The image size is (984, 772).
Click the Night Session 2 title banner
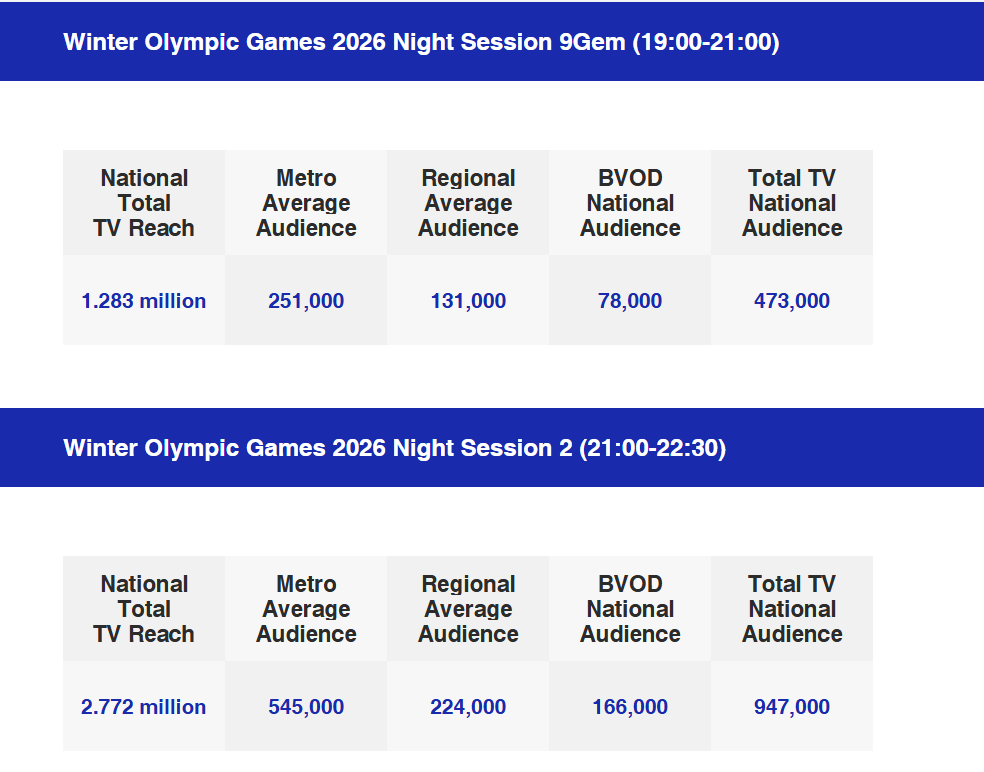tap(394, 448)
